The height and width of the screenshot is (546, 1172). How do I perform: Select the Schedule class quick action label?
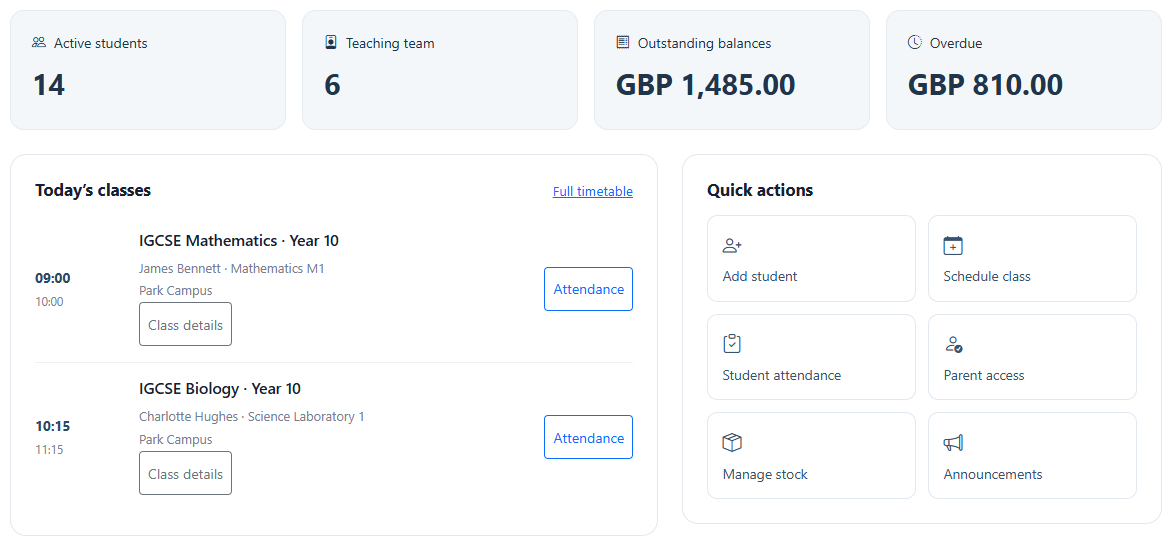tap(987, 277)
